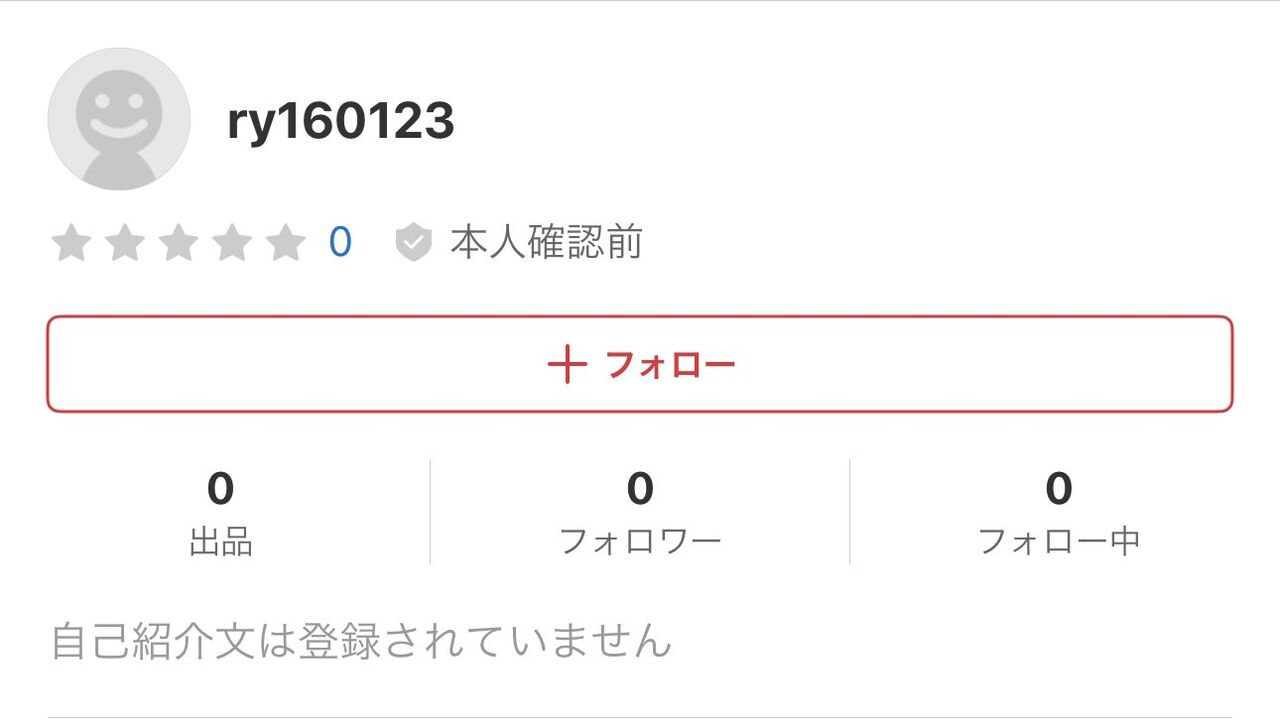
Task: Click the フォロー中 count number zero
Action: [x=1058, y=489]
